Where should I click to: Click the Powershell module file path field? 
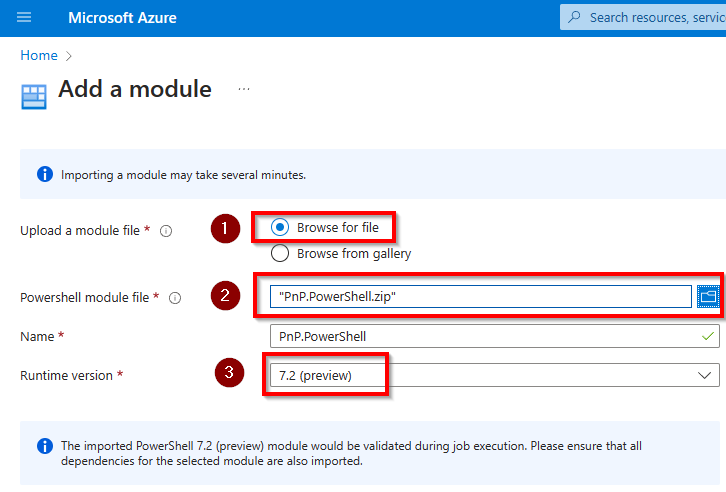(481, 296)
